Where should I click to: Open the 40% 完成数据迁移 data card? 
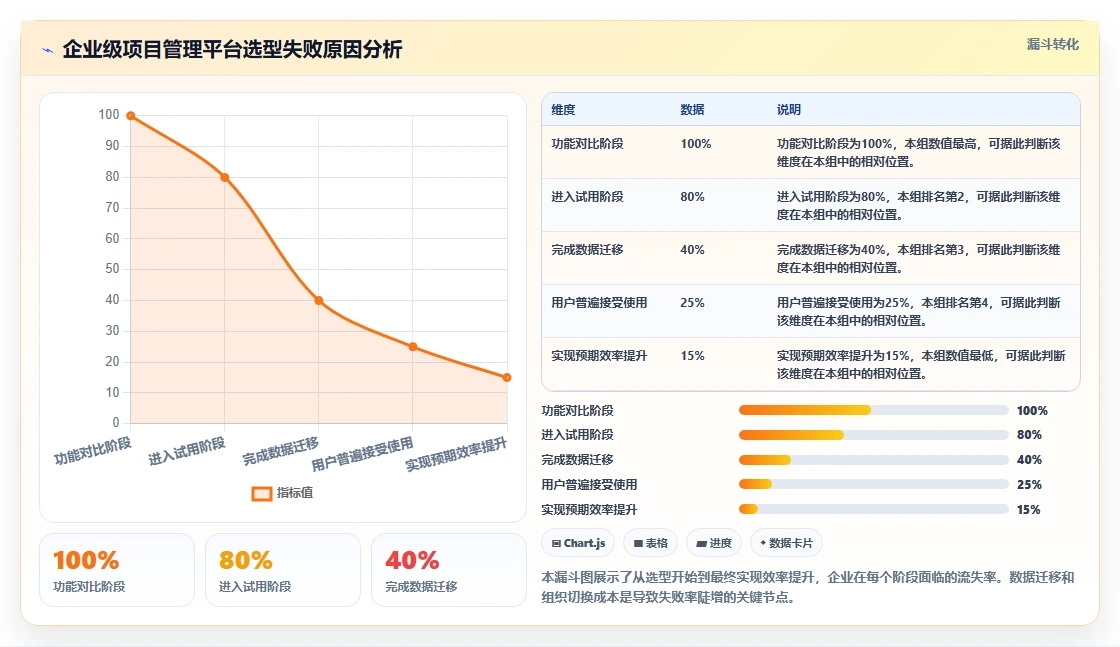[449, 570]
